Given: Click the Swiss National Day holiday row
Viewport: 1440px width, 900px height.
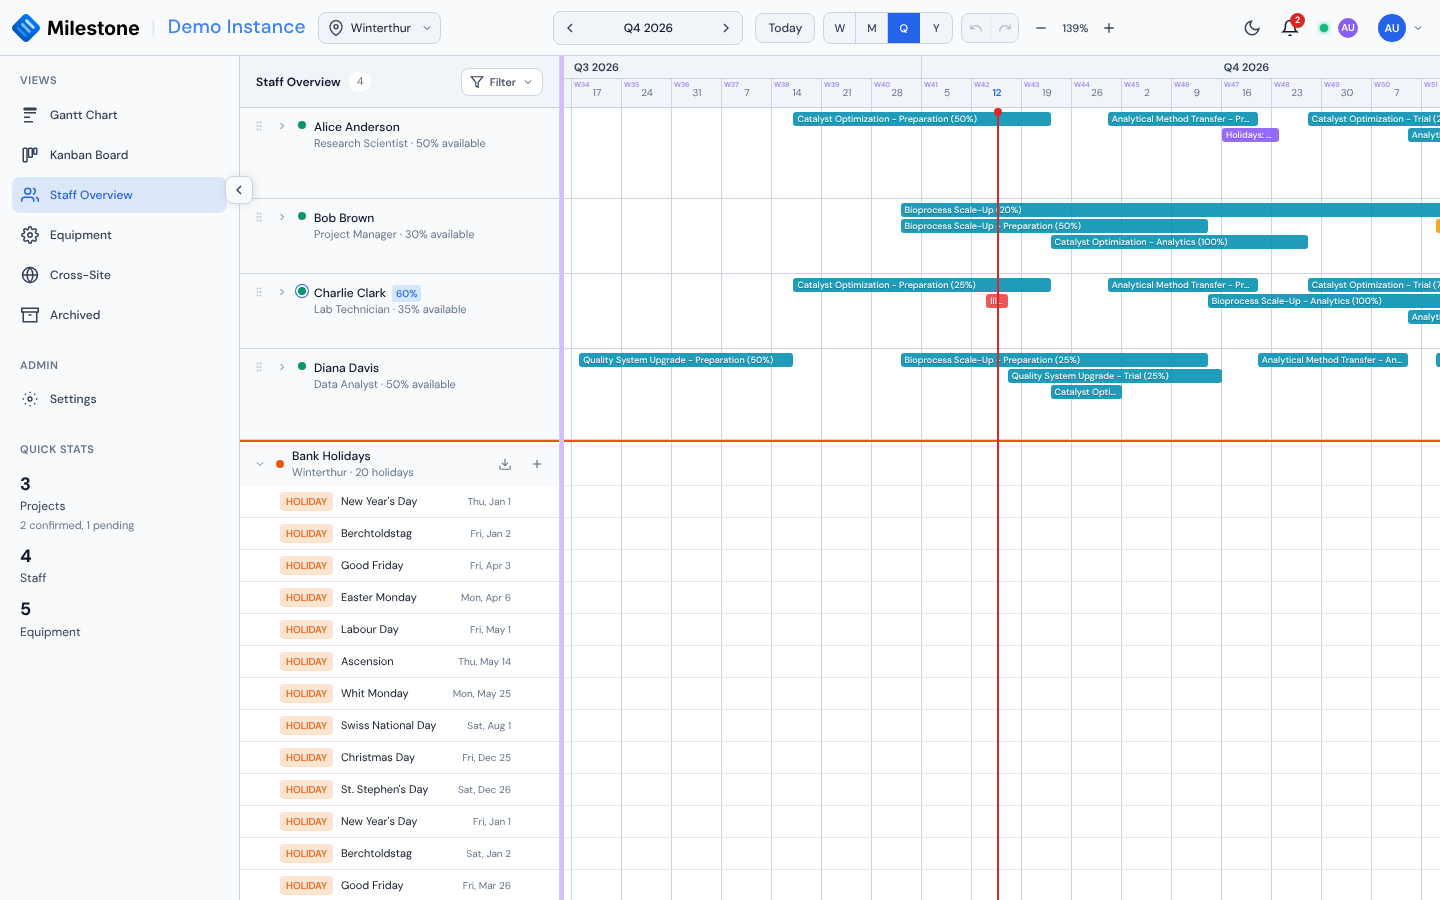Looking at the screenshot, I should point(400,726).
